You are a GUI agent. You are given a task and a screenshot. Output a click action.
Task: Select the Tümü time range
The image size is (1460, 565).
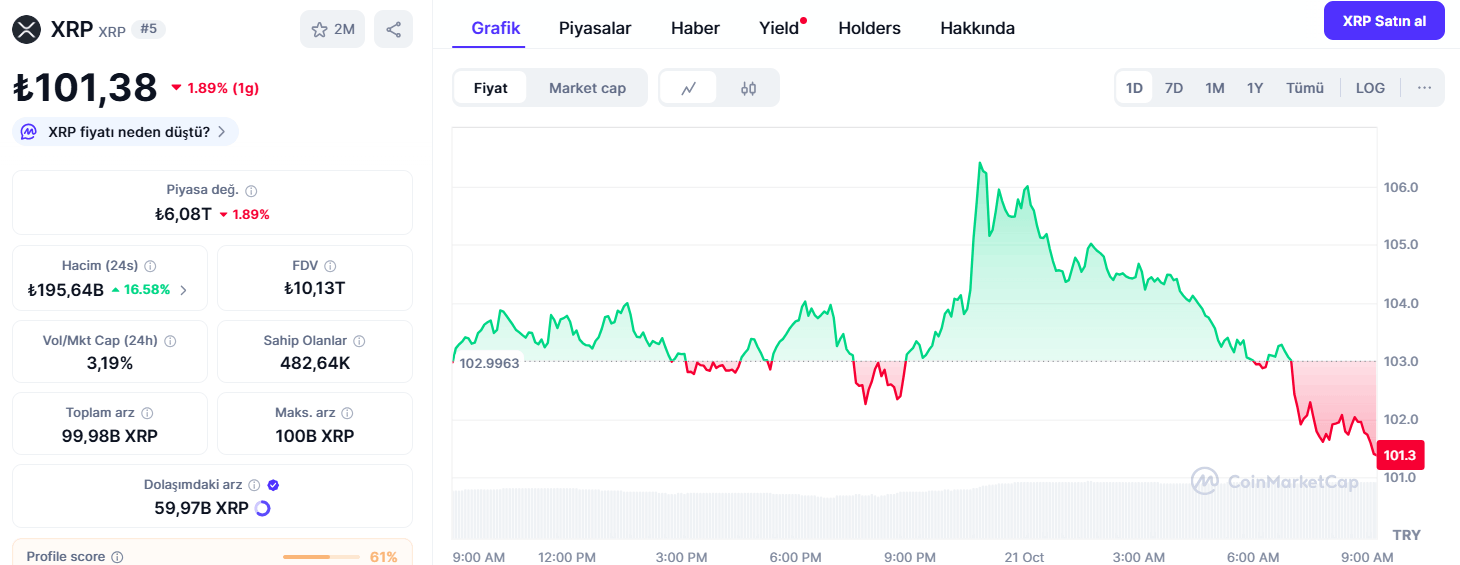pos(1305,88)
